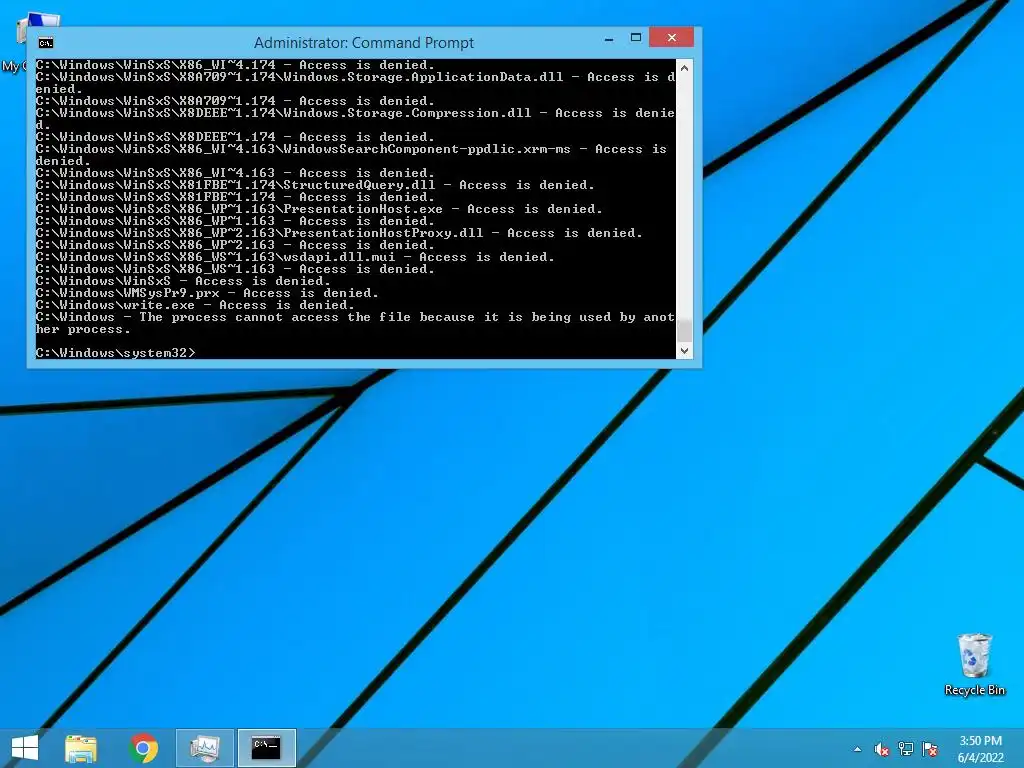Close the Administrator Command Prompt window
Image resolution: width=1024 pixels, height=768 pixels.
671,38
